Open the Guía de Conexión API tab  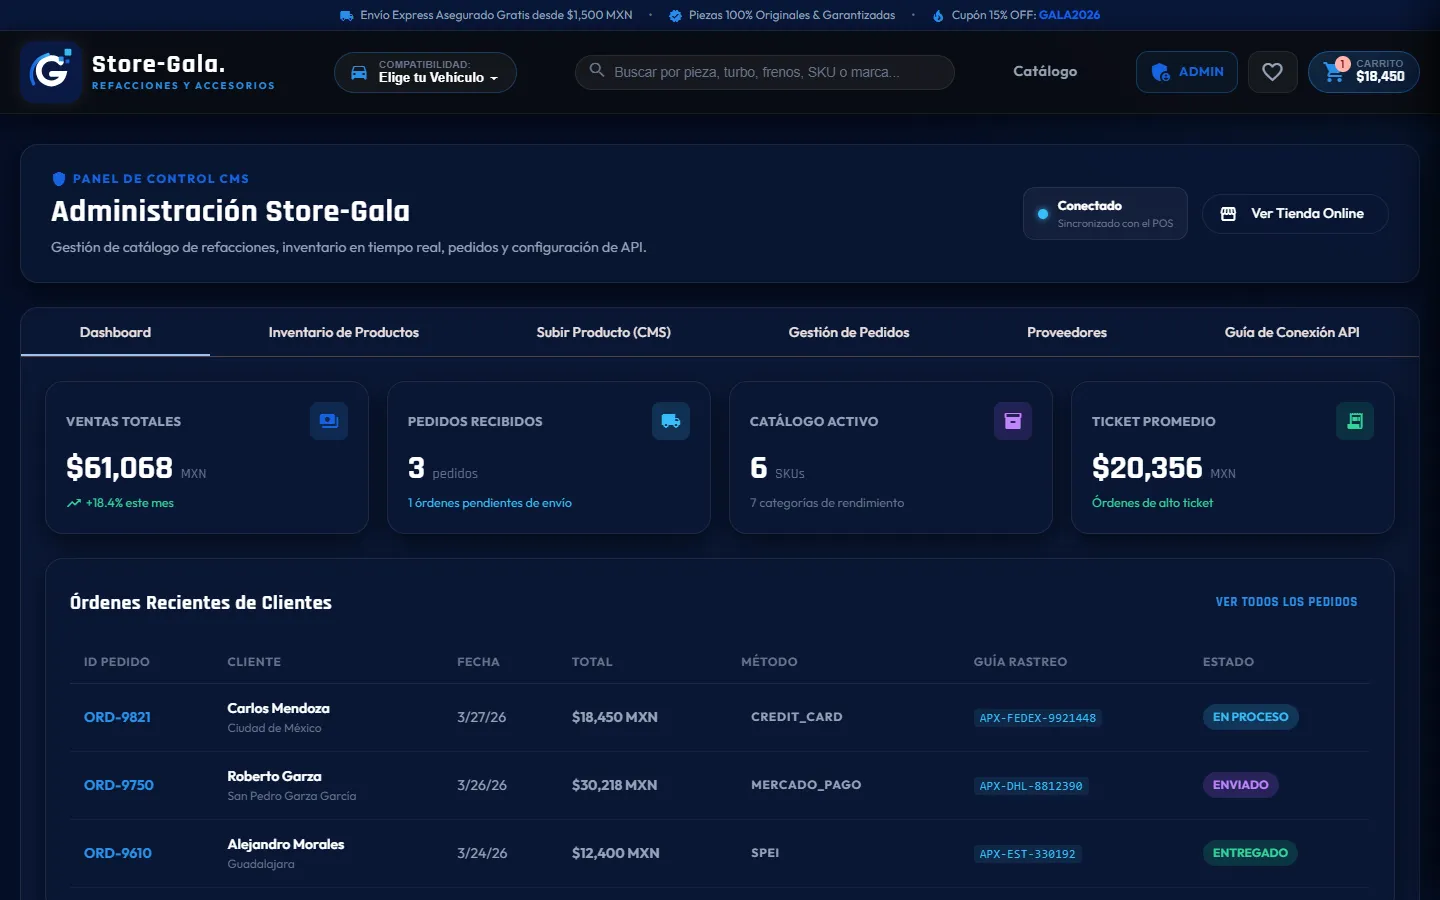(1292, 332)
